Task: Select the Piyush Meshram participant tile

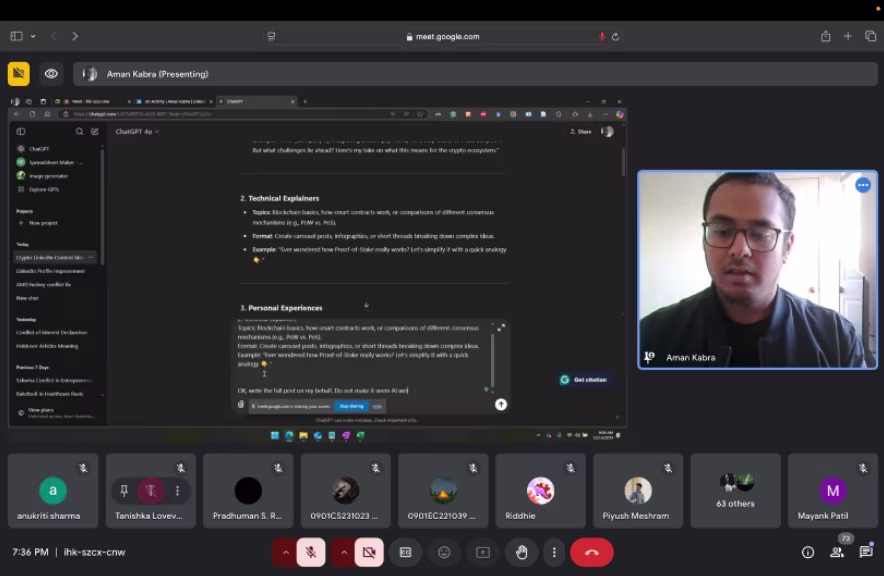Action: click(638, 490)
